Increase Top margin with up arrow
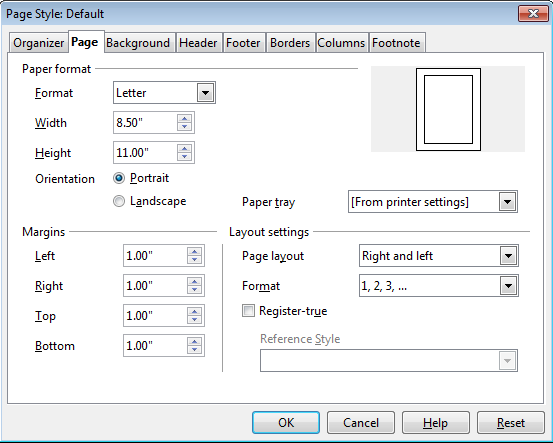The height and width of the screenshot is (443, 553). point(194,311)
